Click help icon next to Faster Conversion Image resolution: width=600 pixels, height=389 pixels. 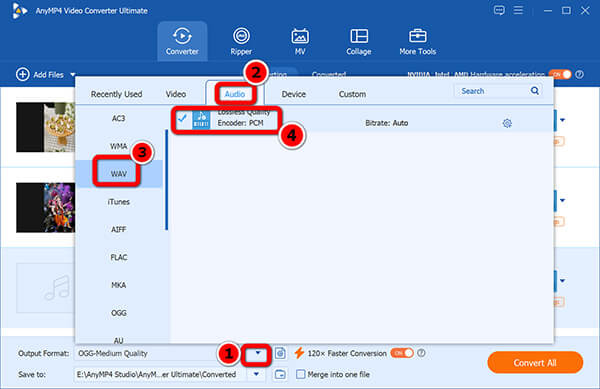click(421, 353)
